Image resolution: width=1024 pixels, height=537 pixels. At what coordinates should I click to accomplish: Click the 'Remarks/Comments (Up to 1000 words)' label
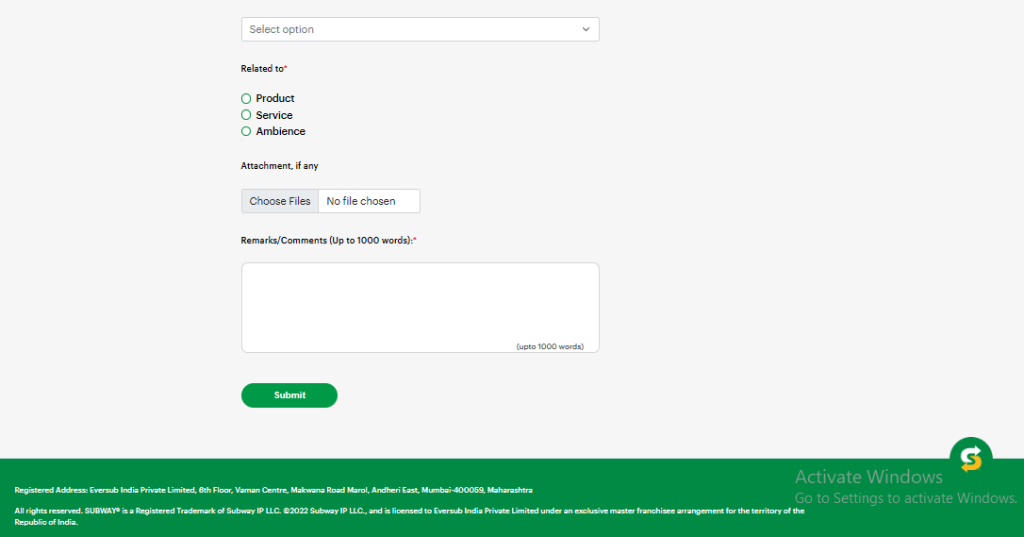(327, 241)
